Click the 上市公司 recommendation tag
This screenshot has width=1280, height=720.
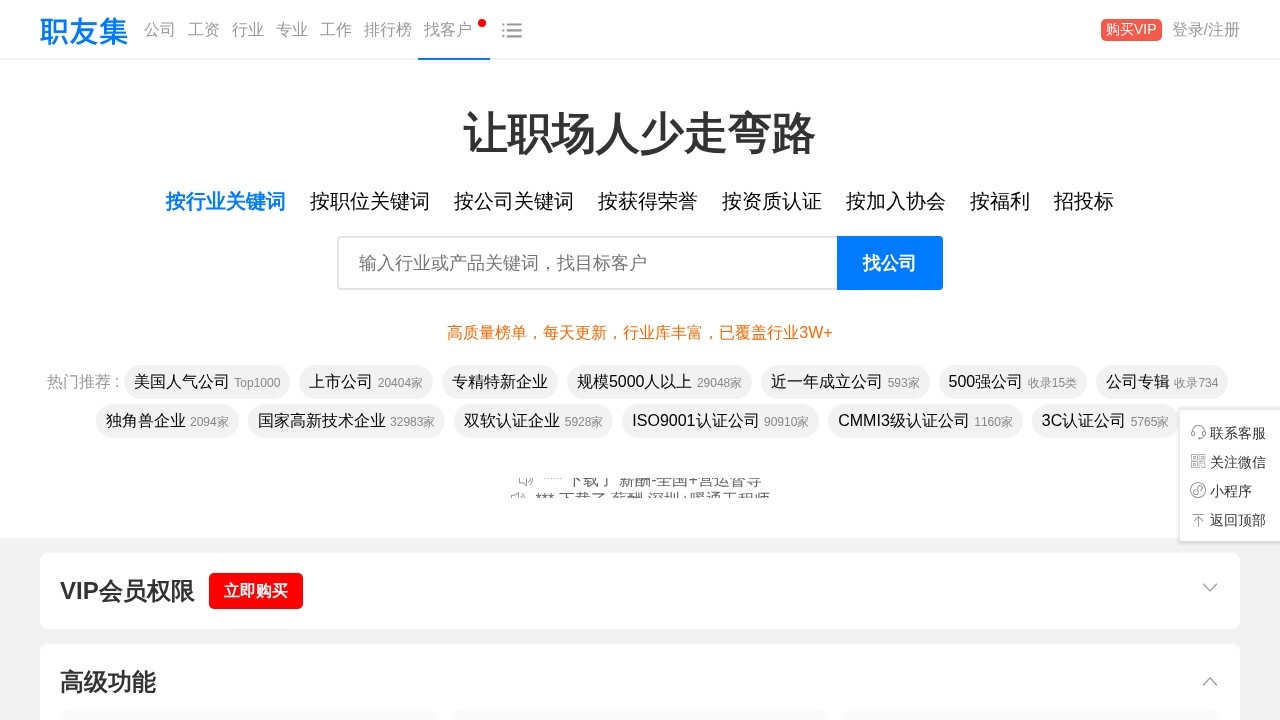click(365, 381)
